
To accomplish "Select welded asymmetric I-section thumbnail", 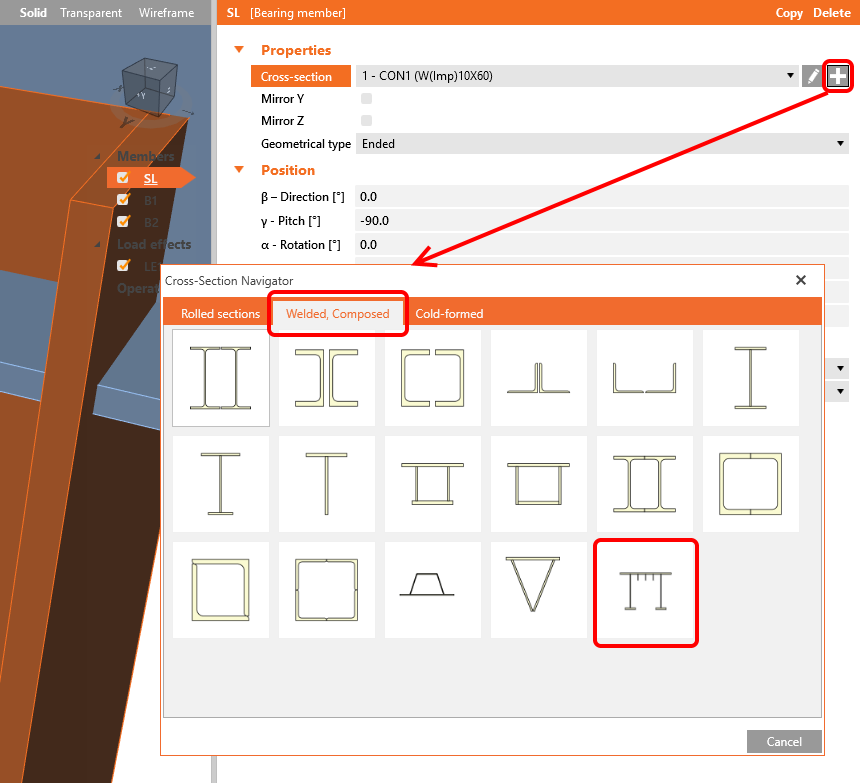I will coord(220,484).
